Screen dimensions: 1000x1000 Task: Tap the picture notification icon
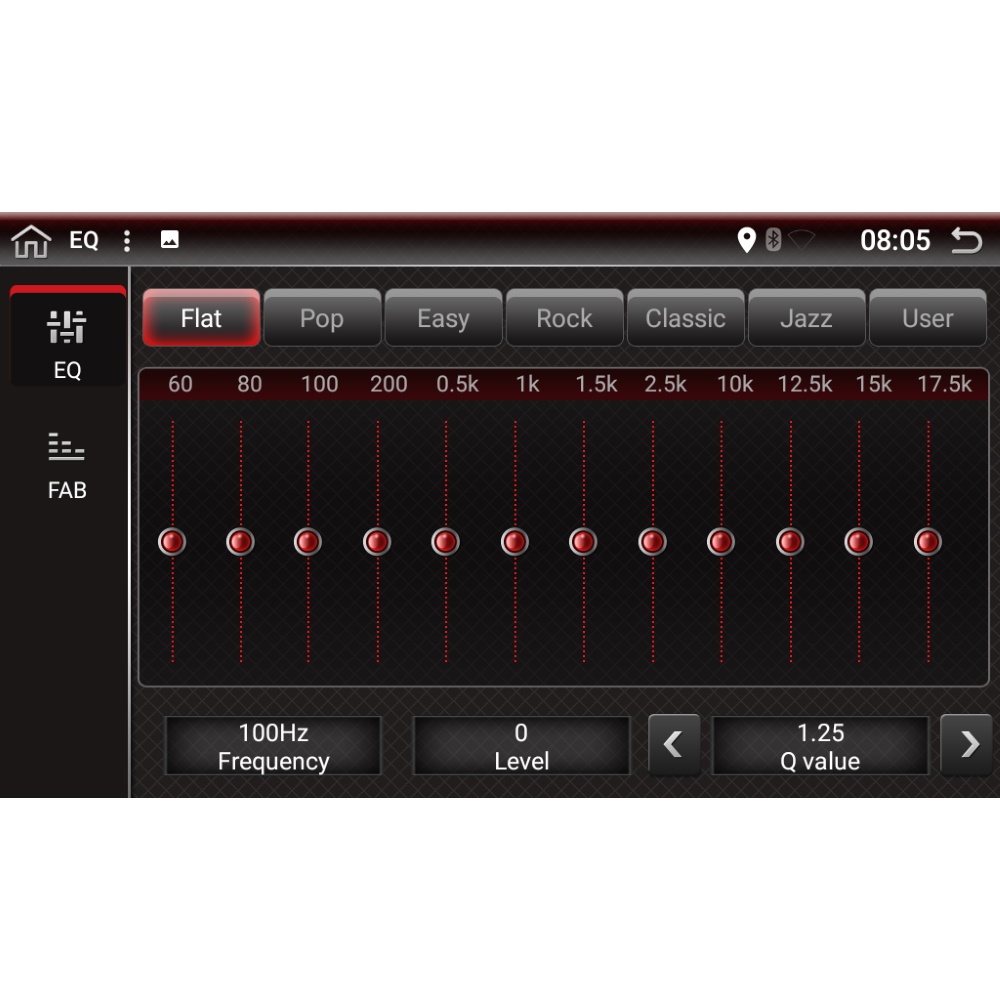click(169, 240)
